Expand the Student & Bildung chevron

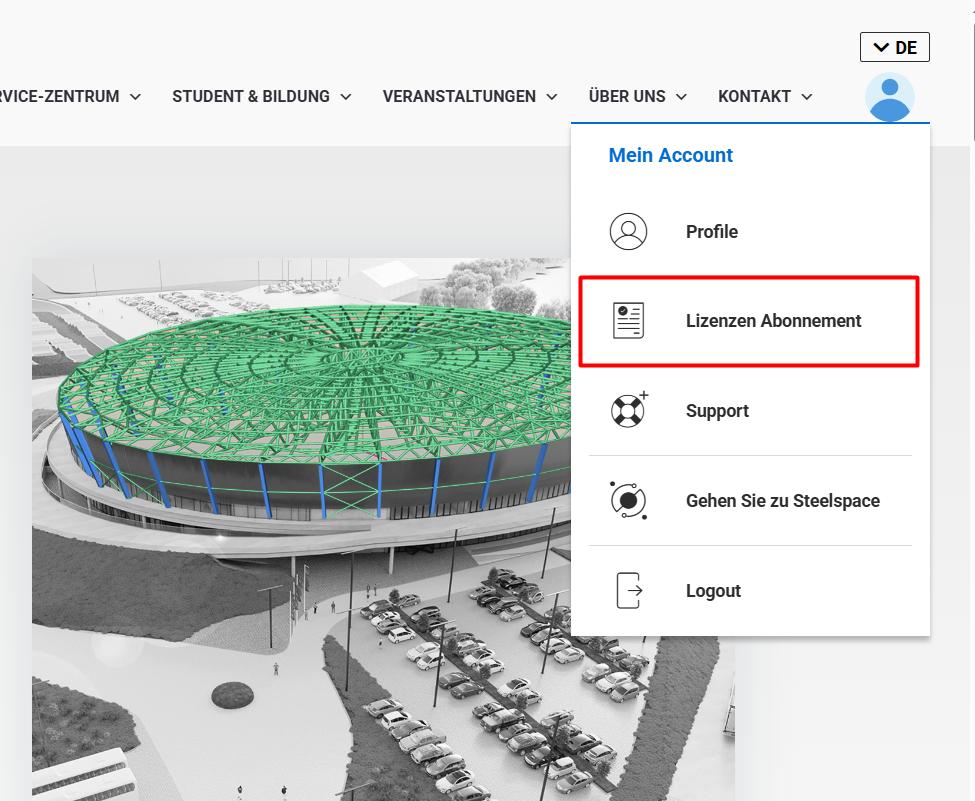(x=346, y=97)
